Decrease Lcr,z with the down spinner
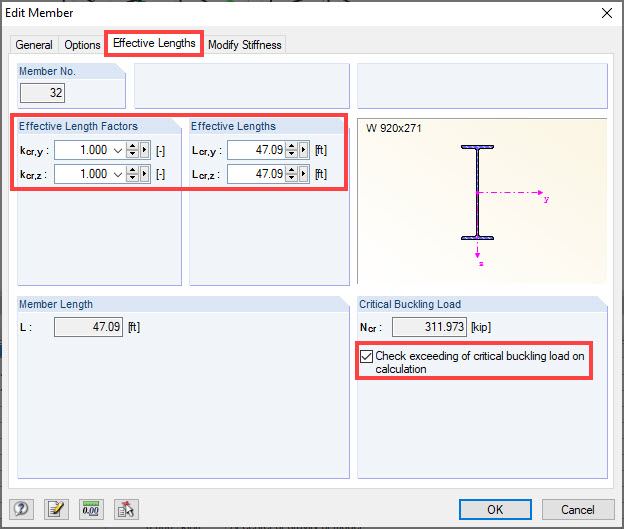Screen dimensions: 624x529 pos(292,178)
